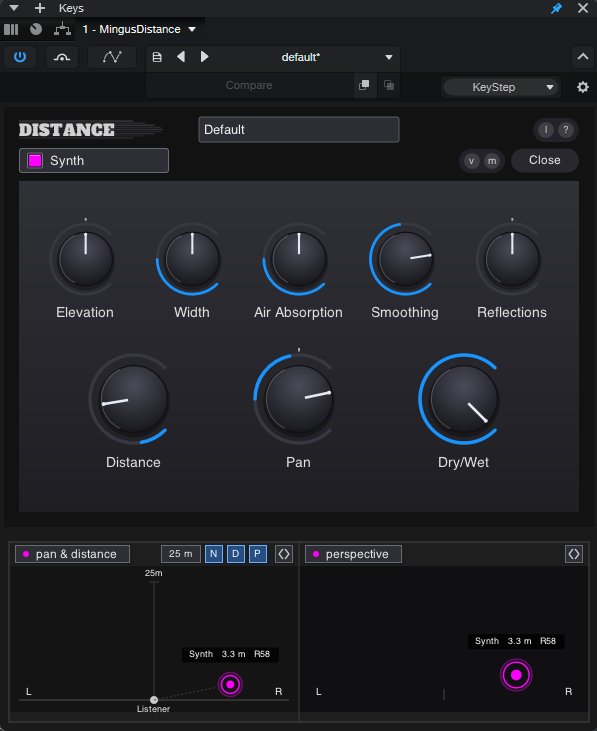Viewport: 597px width, 731px height.
Task: Expand the default* preset dropdown
Action: (x=388, y=57)
